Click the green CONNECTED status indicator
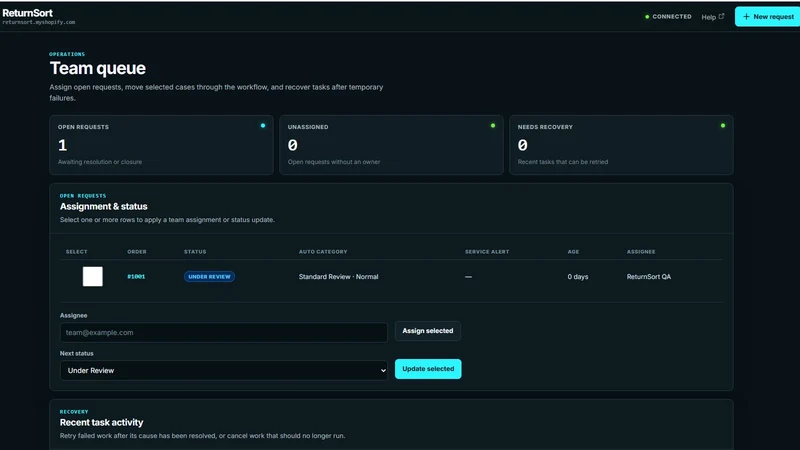The width and height of the screenshot is (800, 450). [668, 17]
